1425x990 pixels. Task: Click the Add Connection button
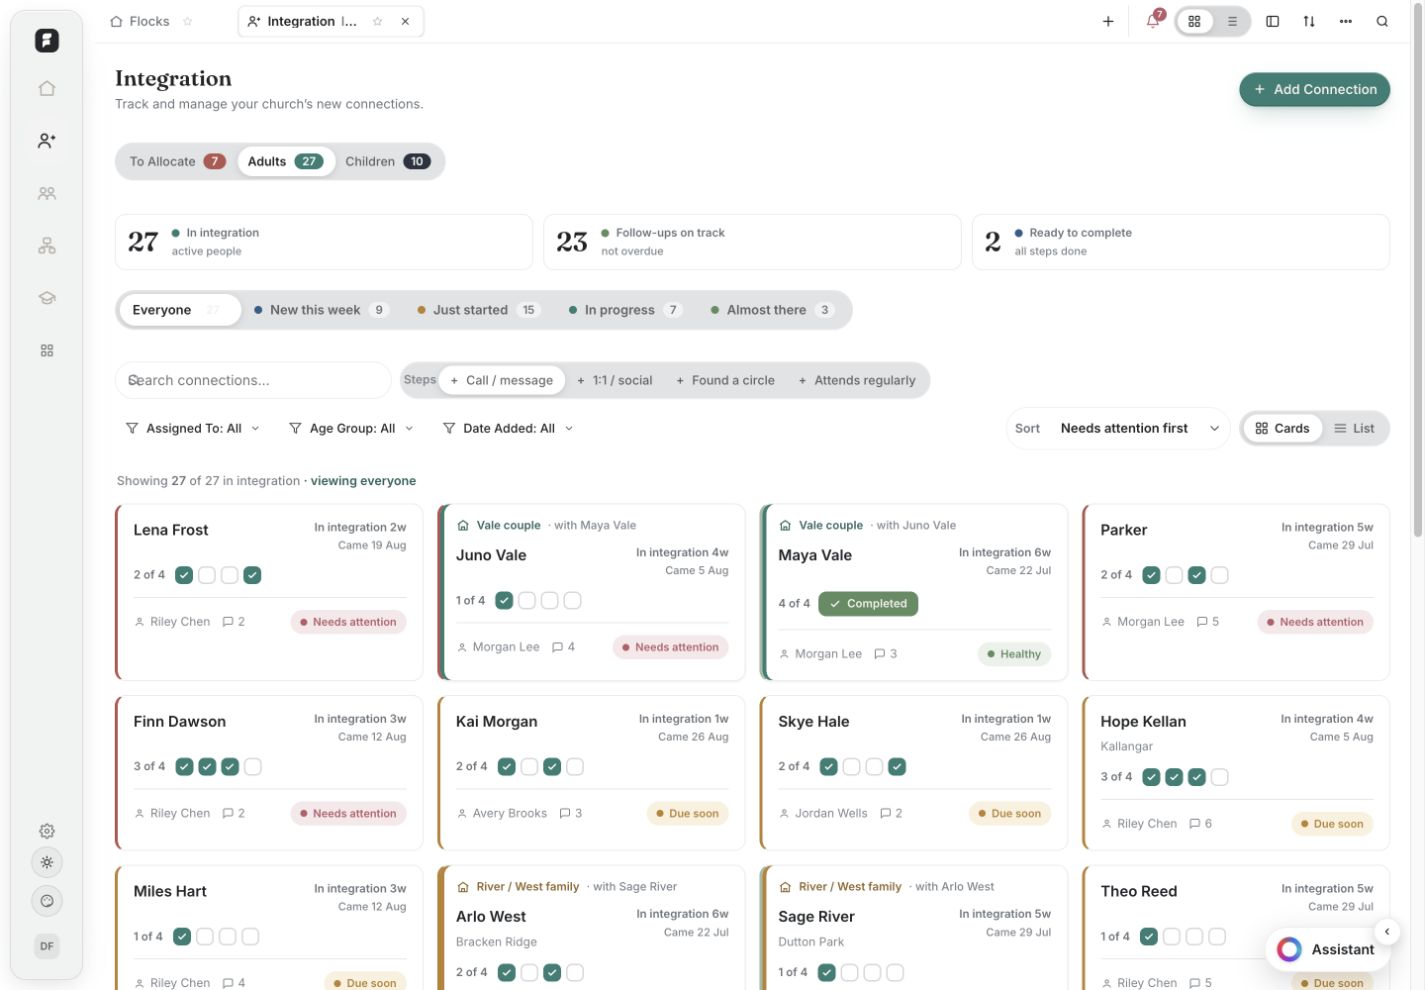(1315, 89)
